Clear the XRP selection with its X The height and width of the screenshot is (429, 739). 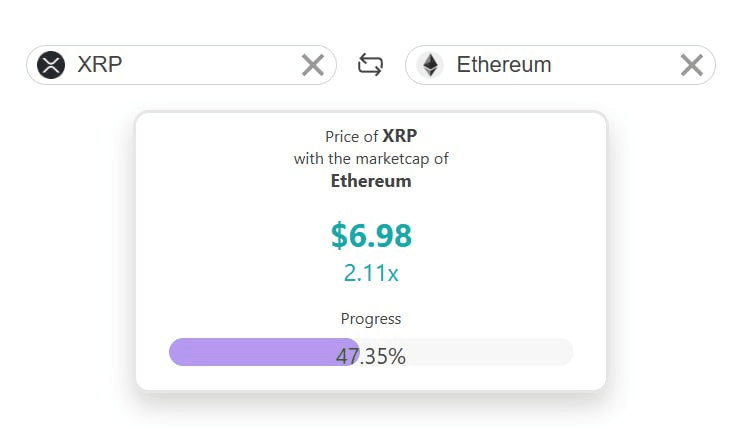313,65
